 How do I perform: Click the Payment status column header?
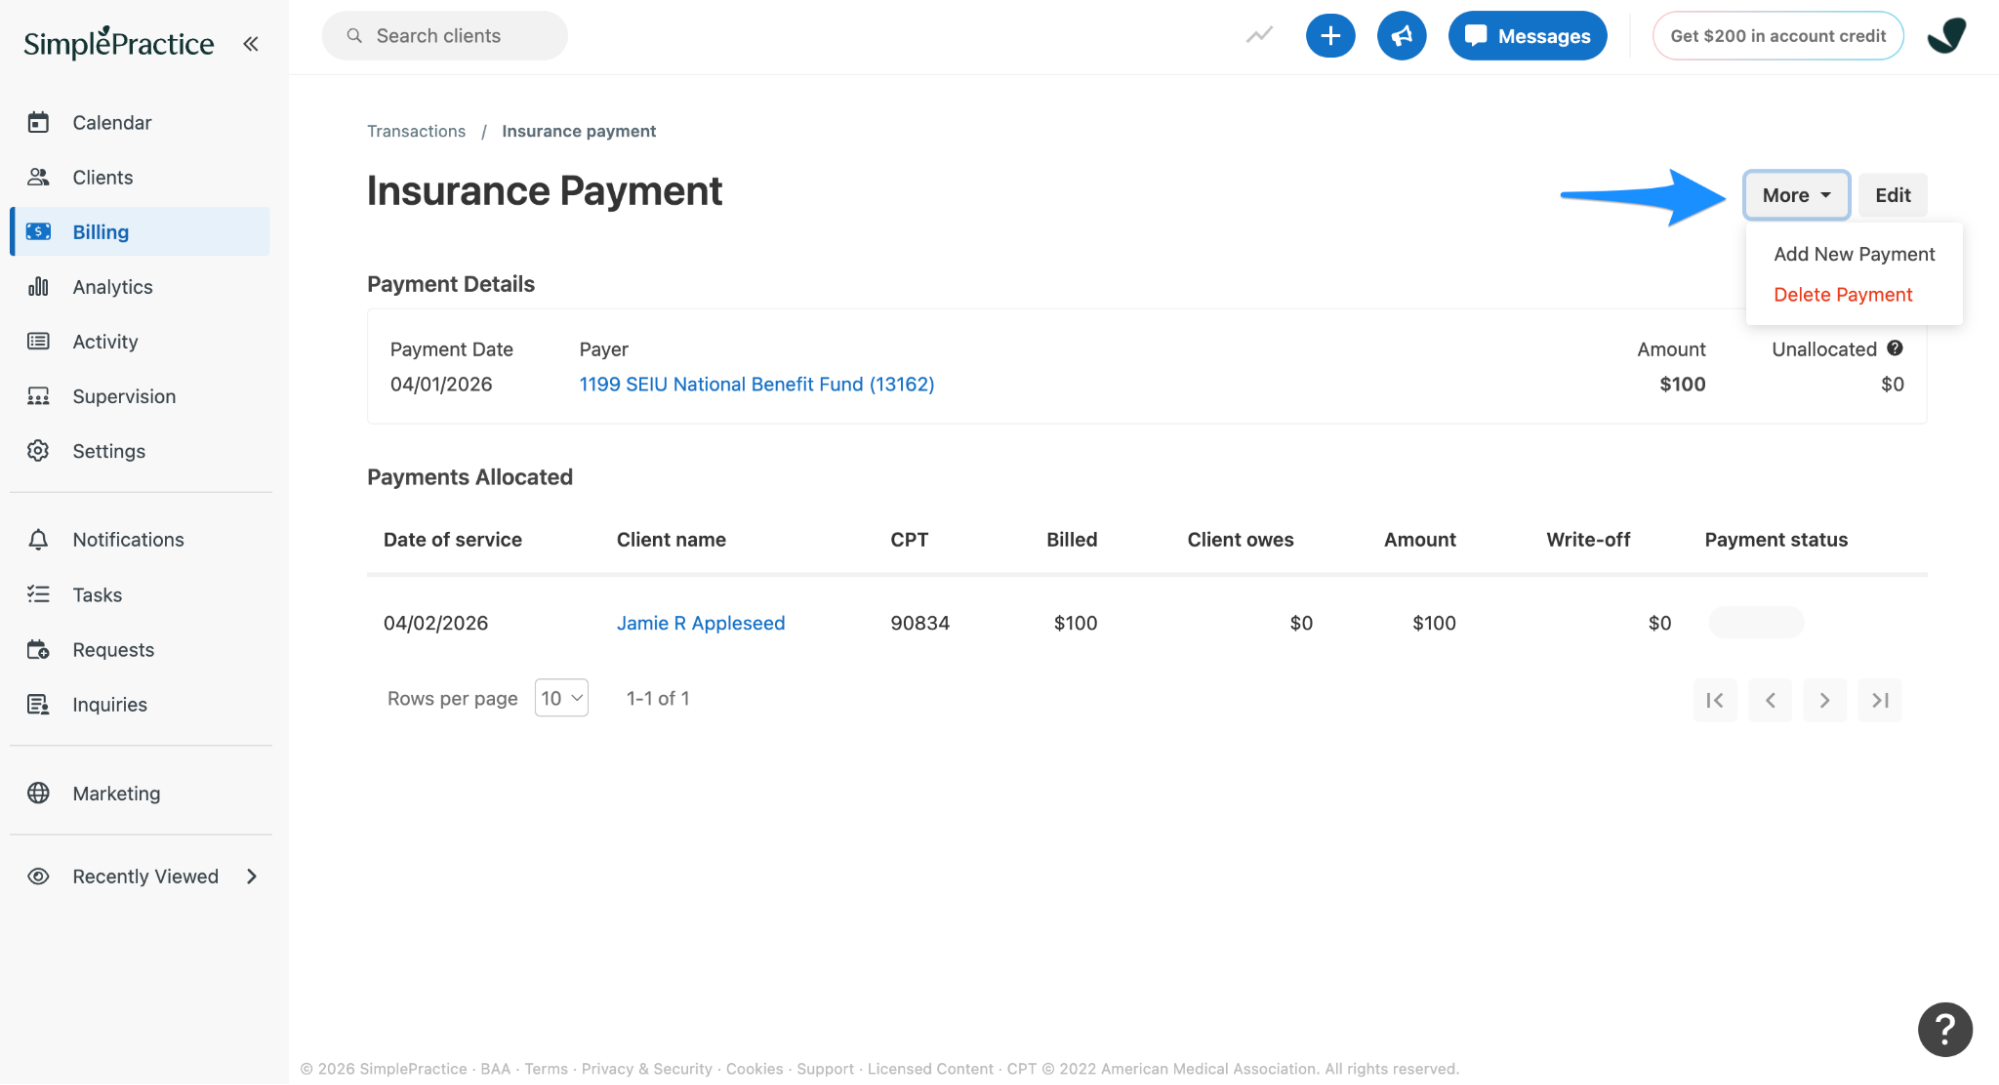(x=1775, y=539)
